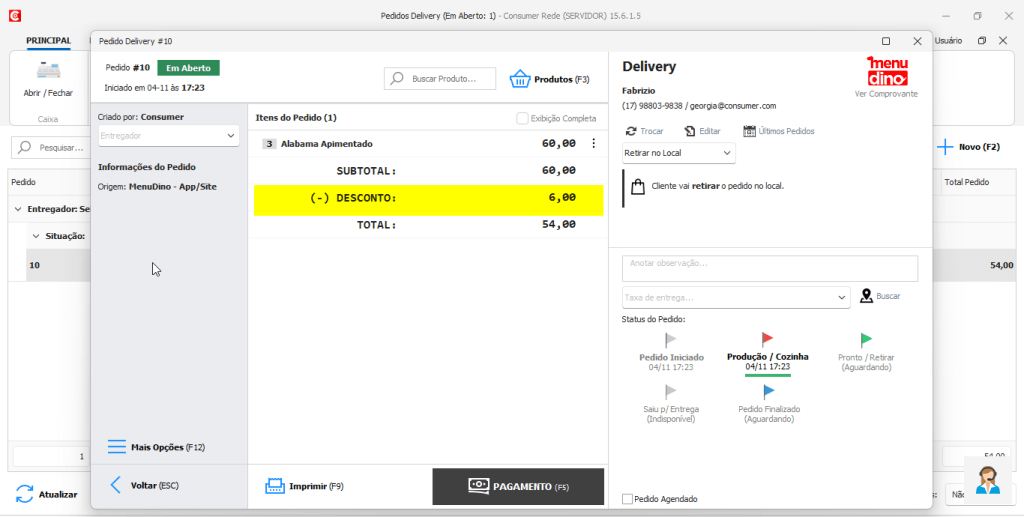Click the Anotar observação text field
The height and width of the screenshot is (517, 1024).
tap(769, 268)
